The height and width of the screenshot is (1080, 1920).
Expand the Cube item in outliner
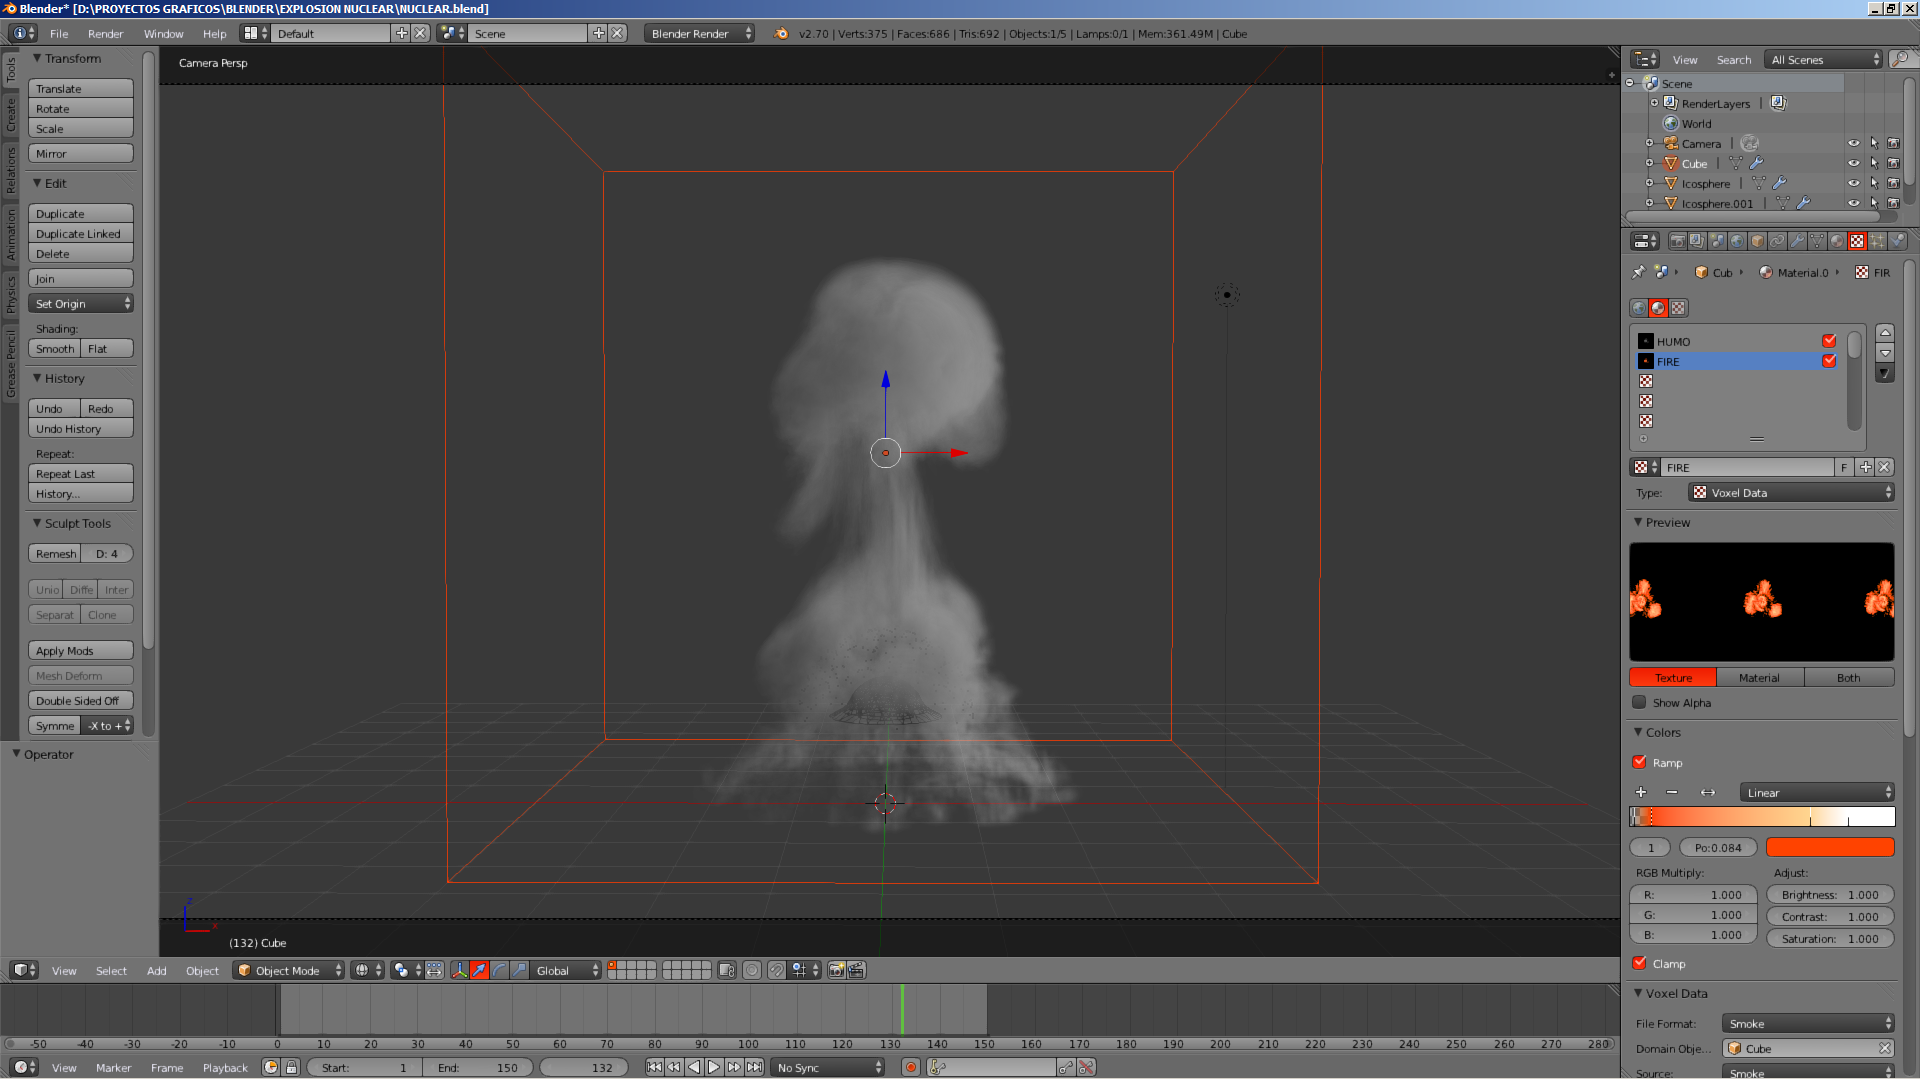(1649, 163)
